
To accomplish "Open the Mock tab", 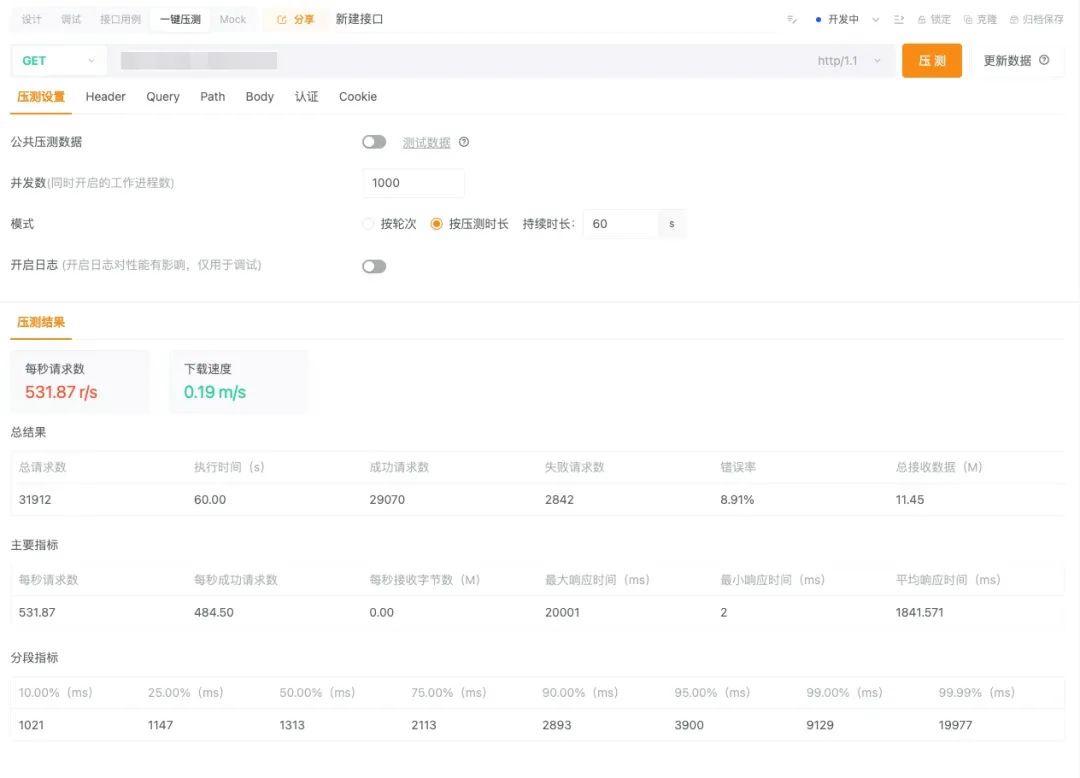I will pos(233,19).
